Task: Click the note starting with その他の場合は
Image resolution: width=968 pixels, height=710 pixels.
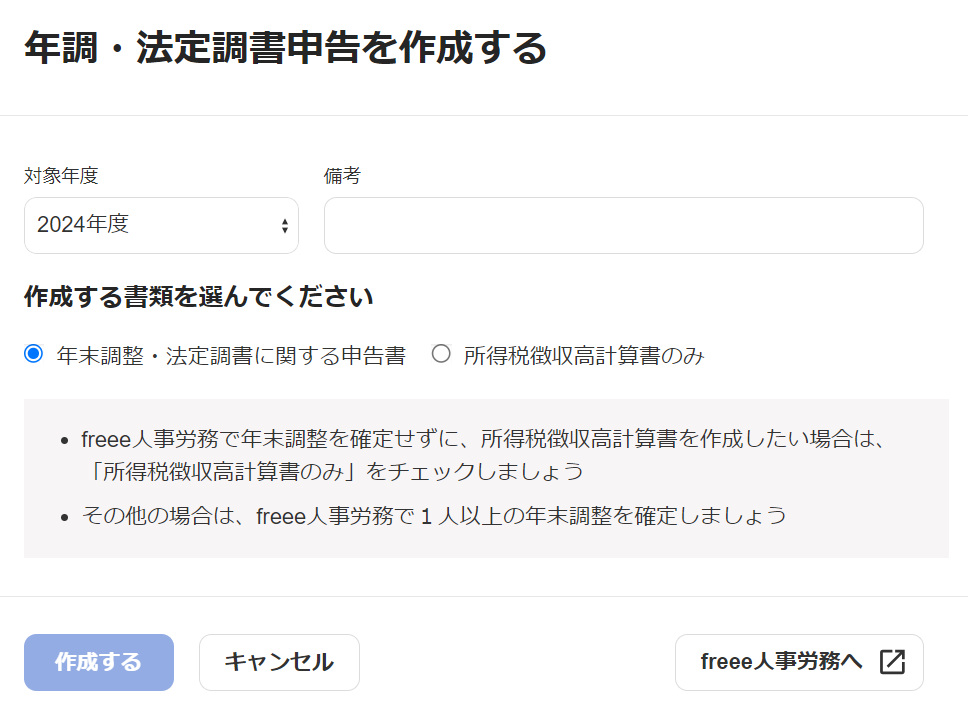Action: [x=434, y=516]
